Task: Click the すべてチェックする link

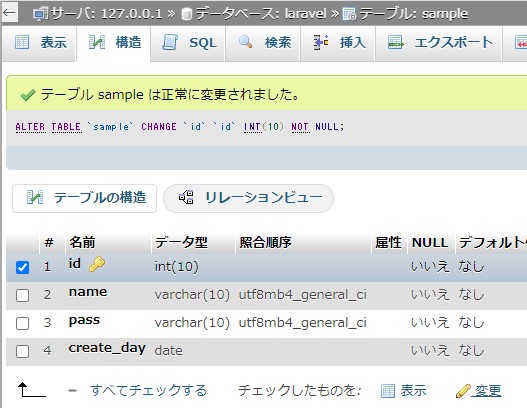Action: pos(148,391)
